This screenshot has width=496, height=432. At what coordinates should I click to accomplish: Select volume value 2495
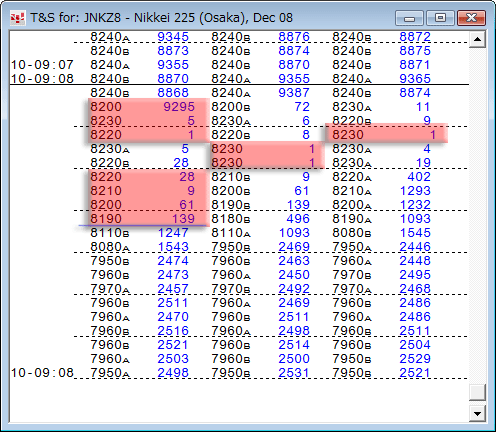click(x=415, y=275)
